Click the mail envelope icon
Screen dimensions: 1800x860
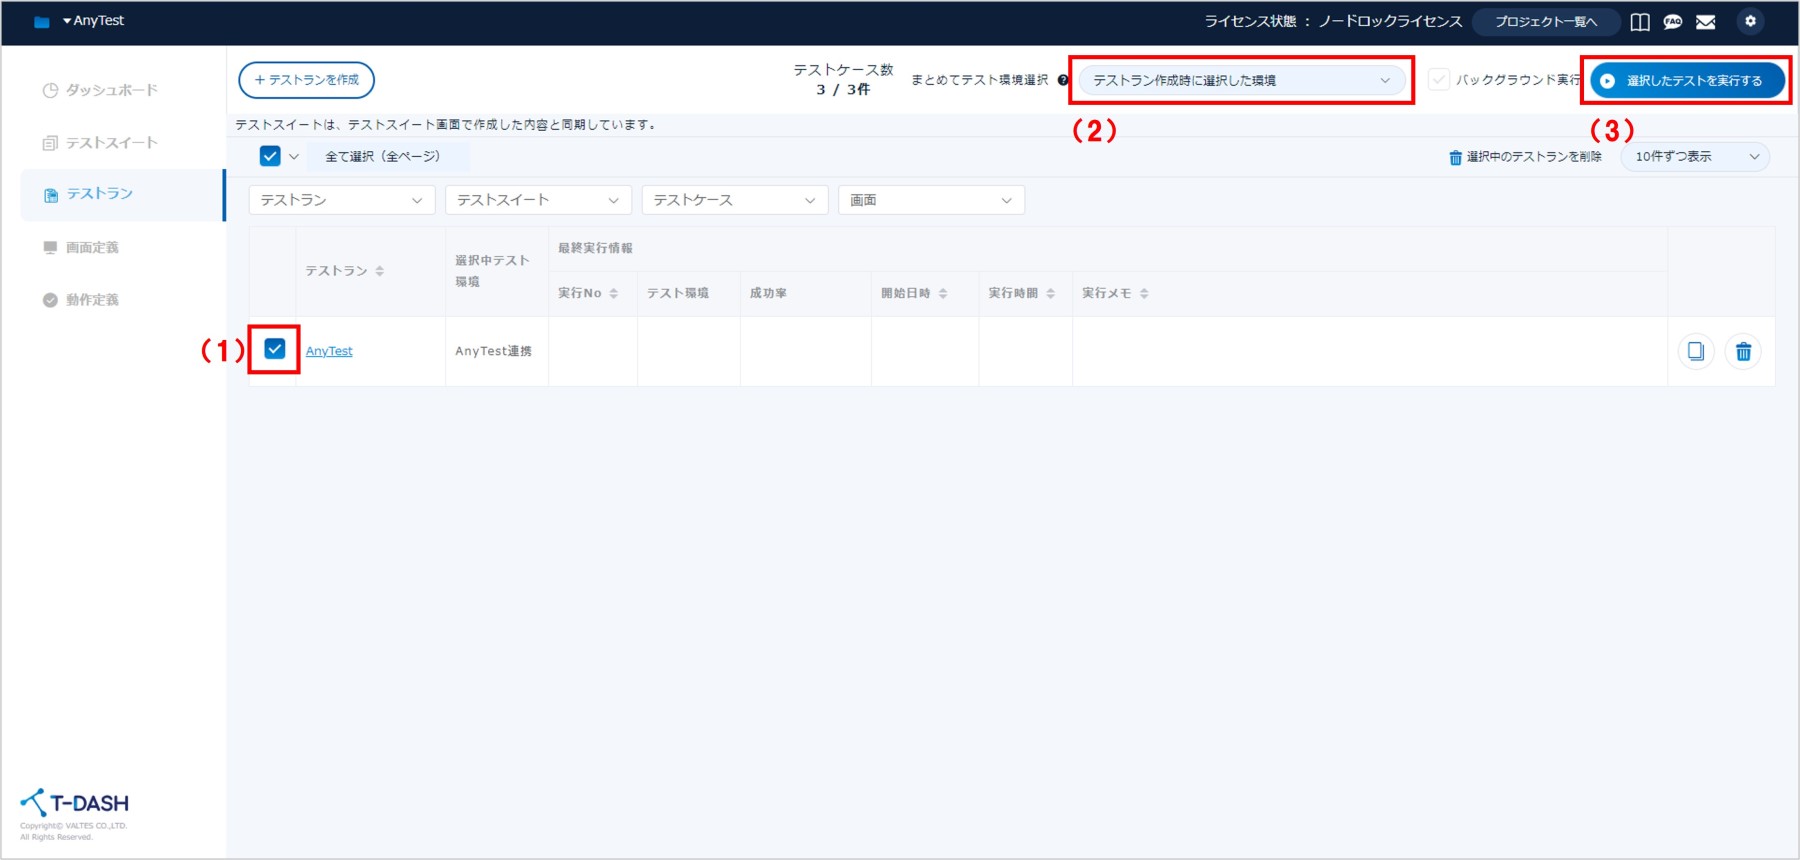(x=1706, y=22)
